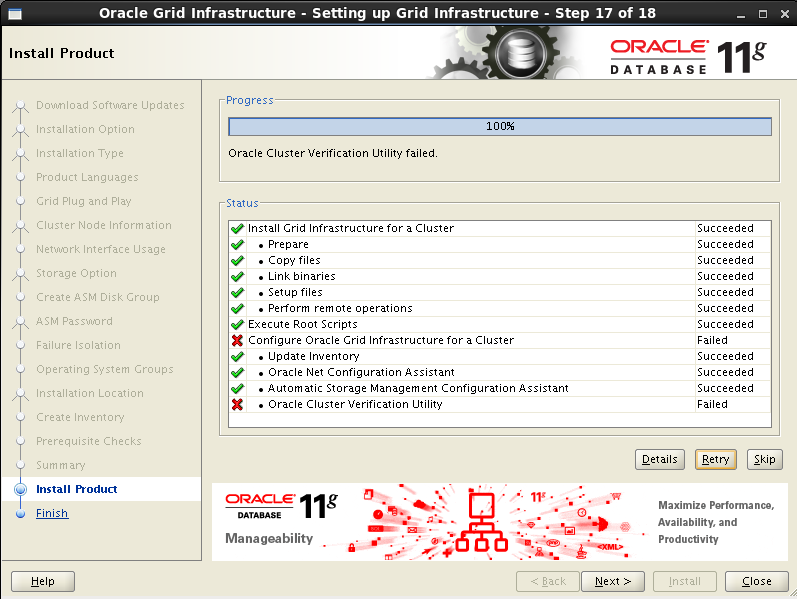Image resolution: width=797 pixels, height=599 pixels.
Task: Click the Prerequisite Checks step
Action: click(89, 441)
